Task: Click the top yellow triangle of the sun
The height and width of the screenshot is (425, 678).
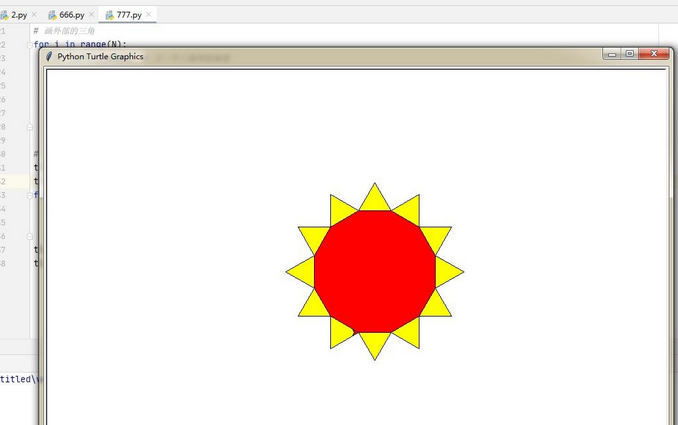Action: 375,200
